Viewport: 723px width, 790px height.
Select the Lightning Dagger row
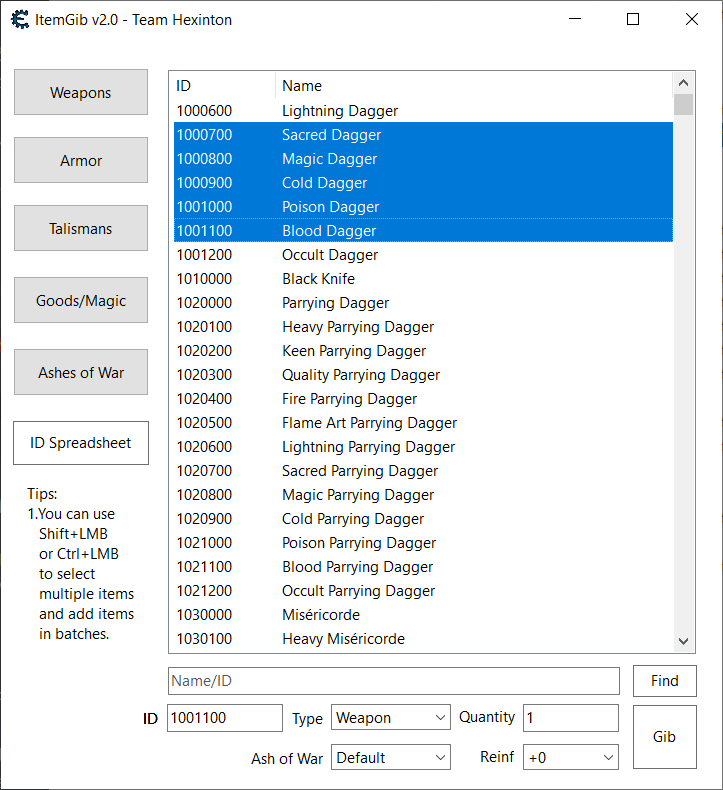423,111
